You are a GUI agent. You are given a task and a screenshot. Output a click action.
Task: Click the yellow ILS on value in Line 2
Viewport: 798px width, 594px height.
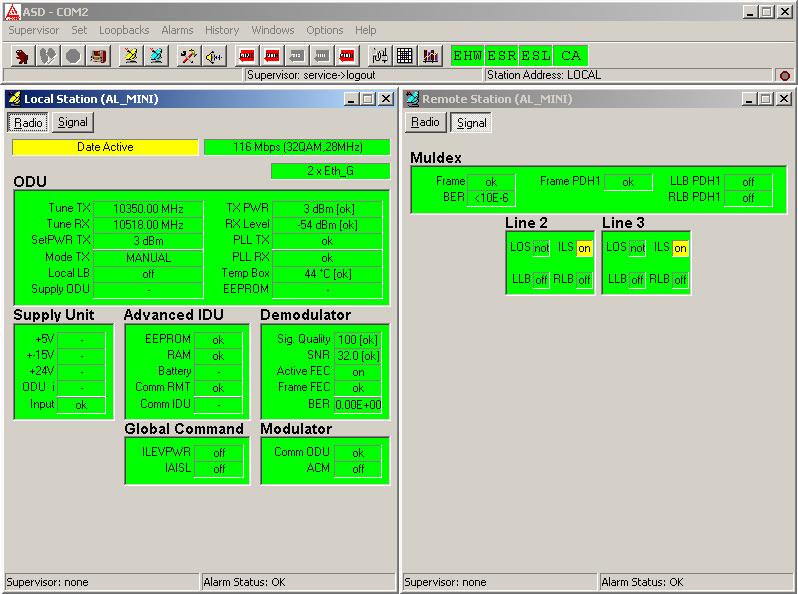(x=584, y=248)
